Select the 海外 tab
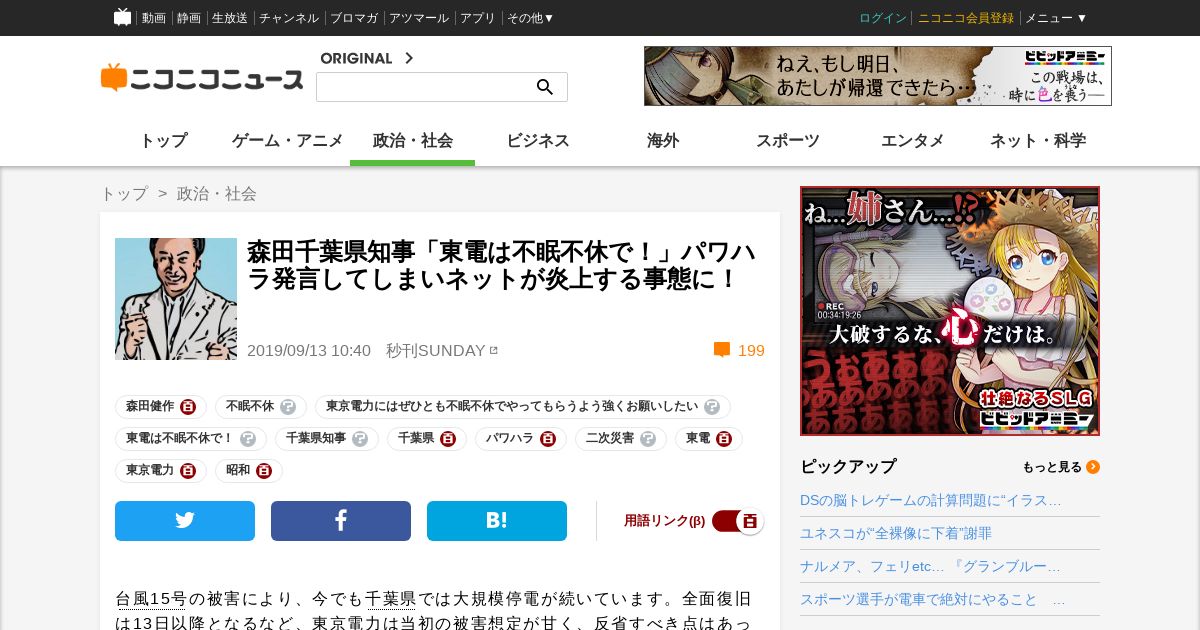Image resolution: width=1200 pixels, height=630 pixels. point(663,141)
